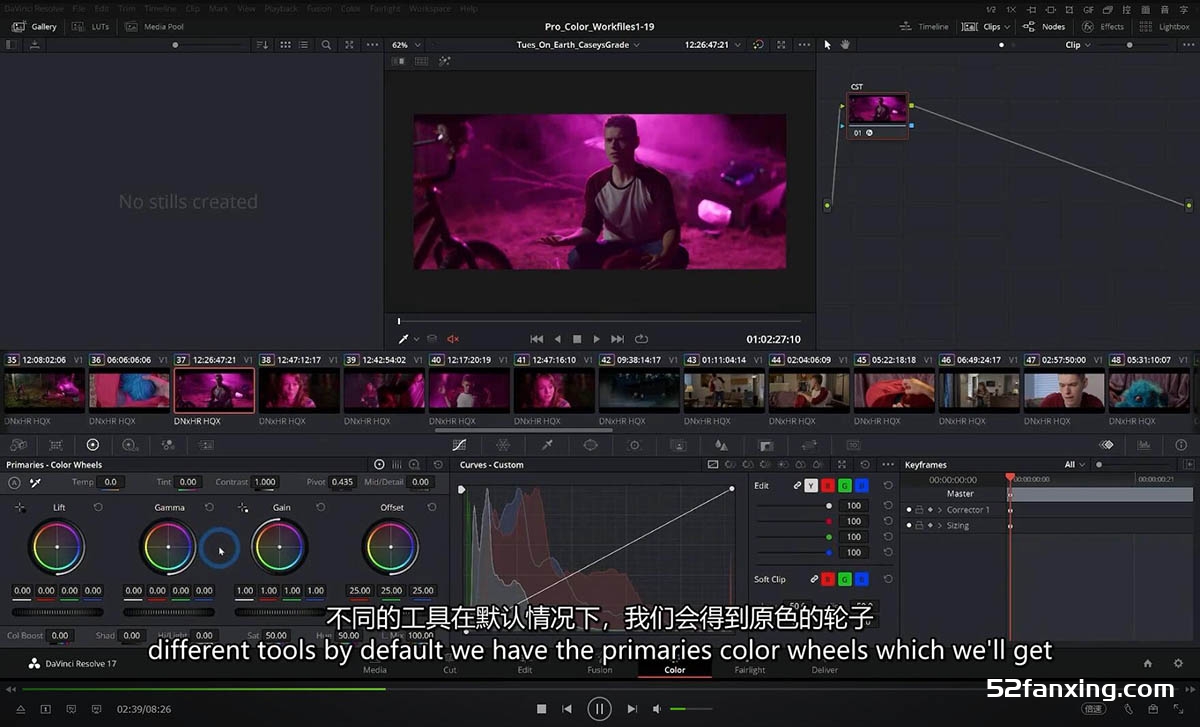Toggle curve channel ganging link in Edit row
Viewport: 1200px width, 727px height.
pyautogui.click(x=798, y=486)
